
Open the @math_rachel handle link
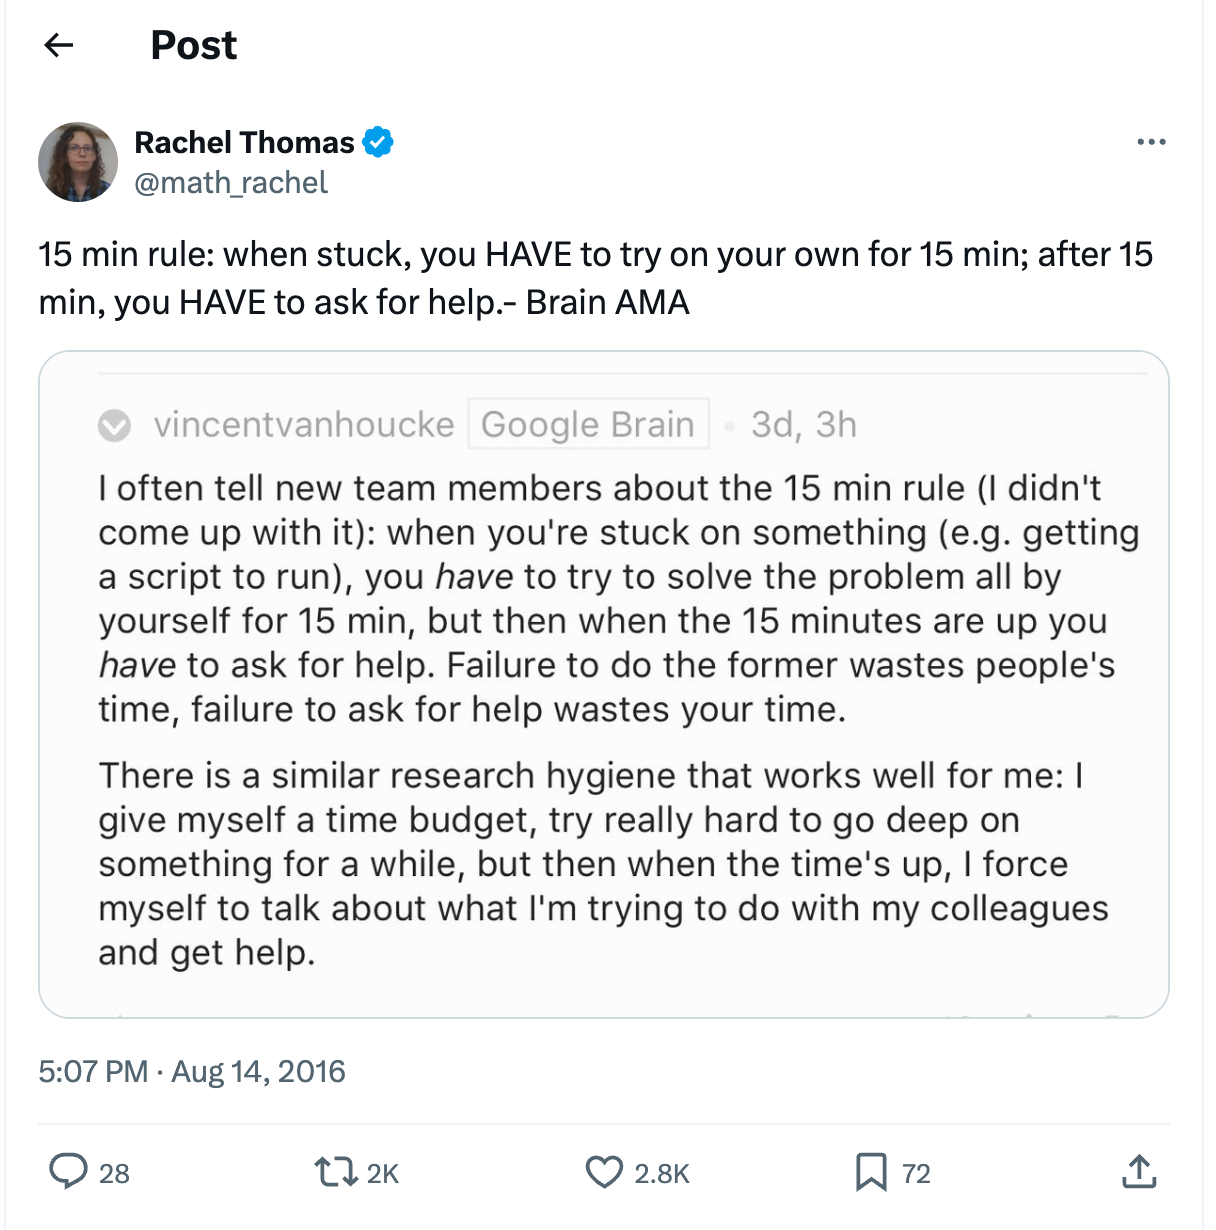point(231,183)
